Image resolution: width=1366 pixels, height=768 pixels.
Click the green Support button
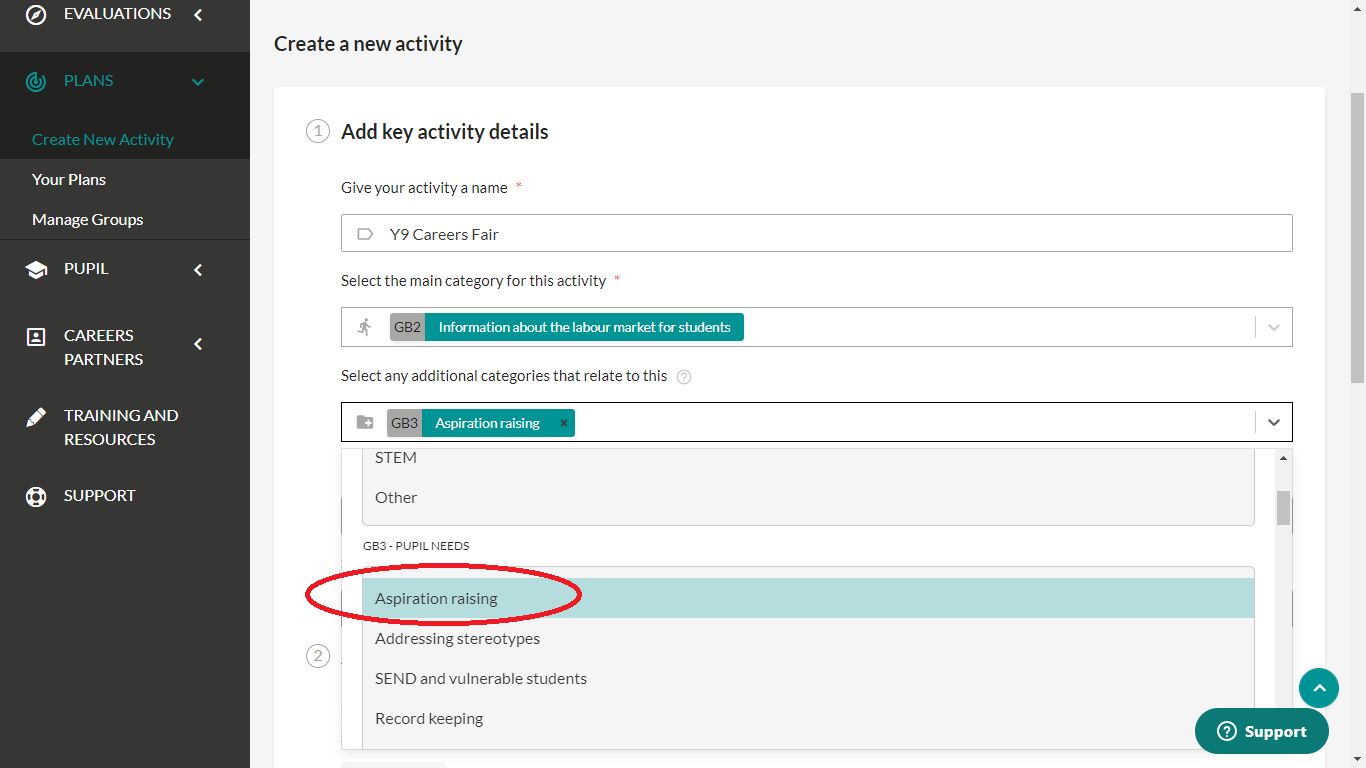1261,731
